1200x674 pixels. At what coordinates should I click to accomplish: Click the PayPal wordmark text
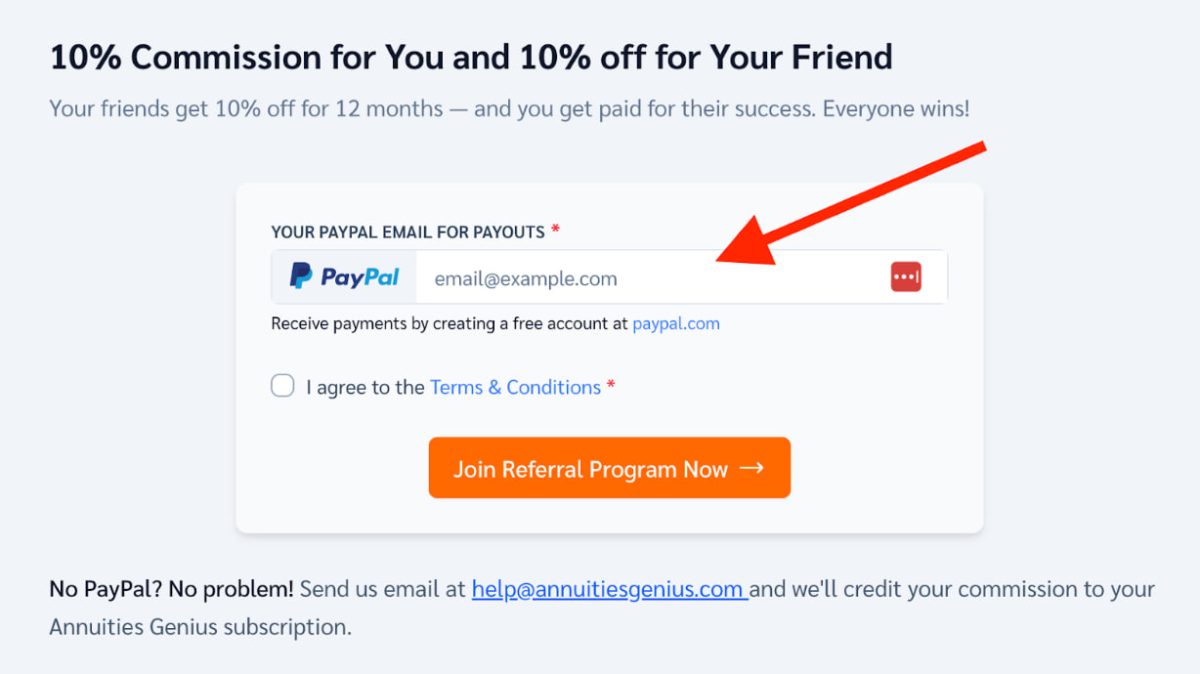coord(360,277)
